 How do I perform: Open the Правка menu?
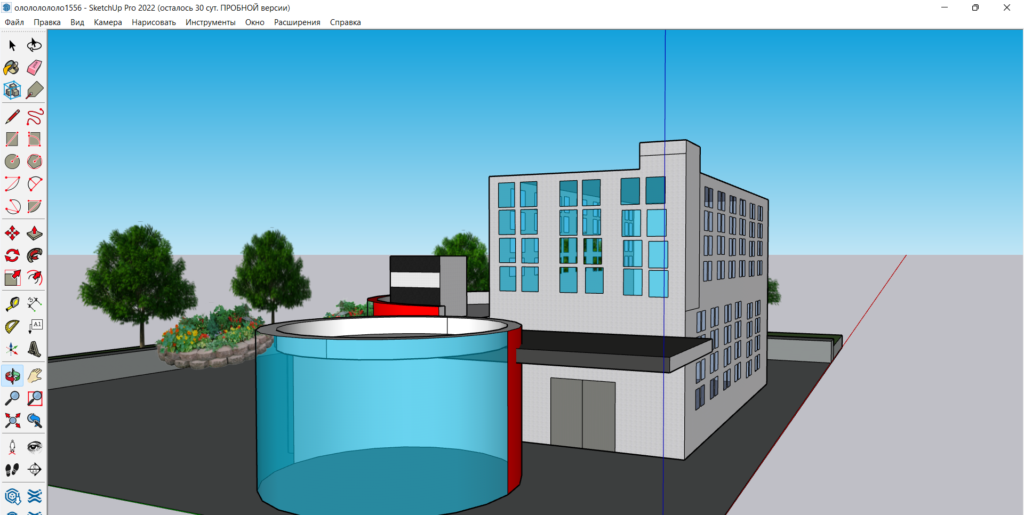47,22
